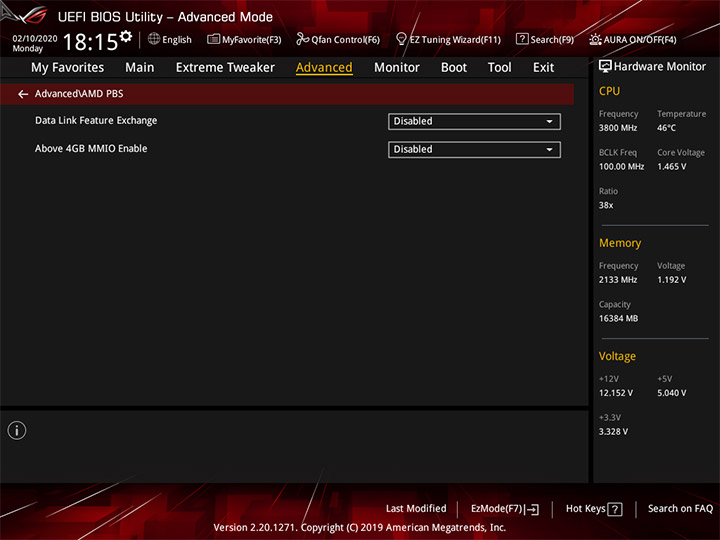Click the English language button
The width and height of the screenshot is (720, 540).
click(x=170, y=39)
